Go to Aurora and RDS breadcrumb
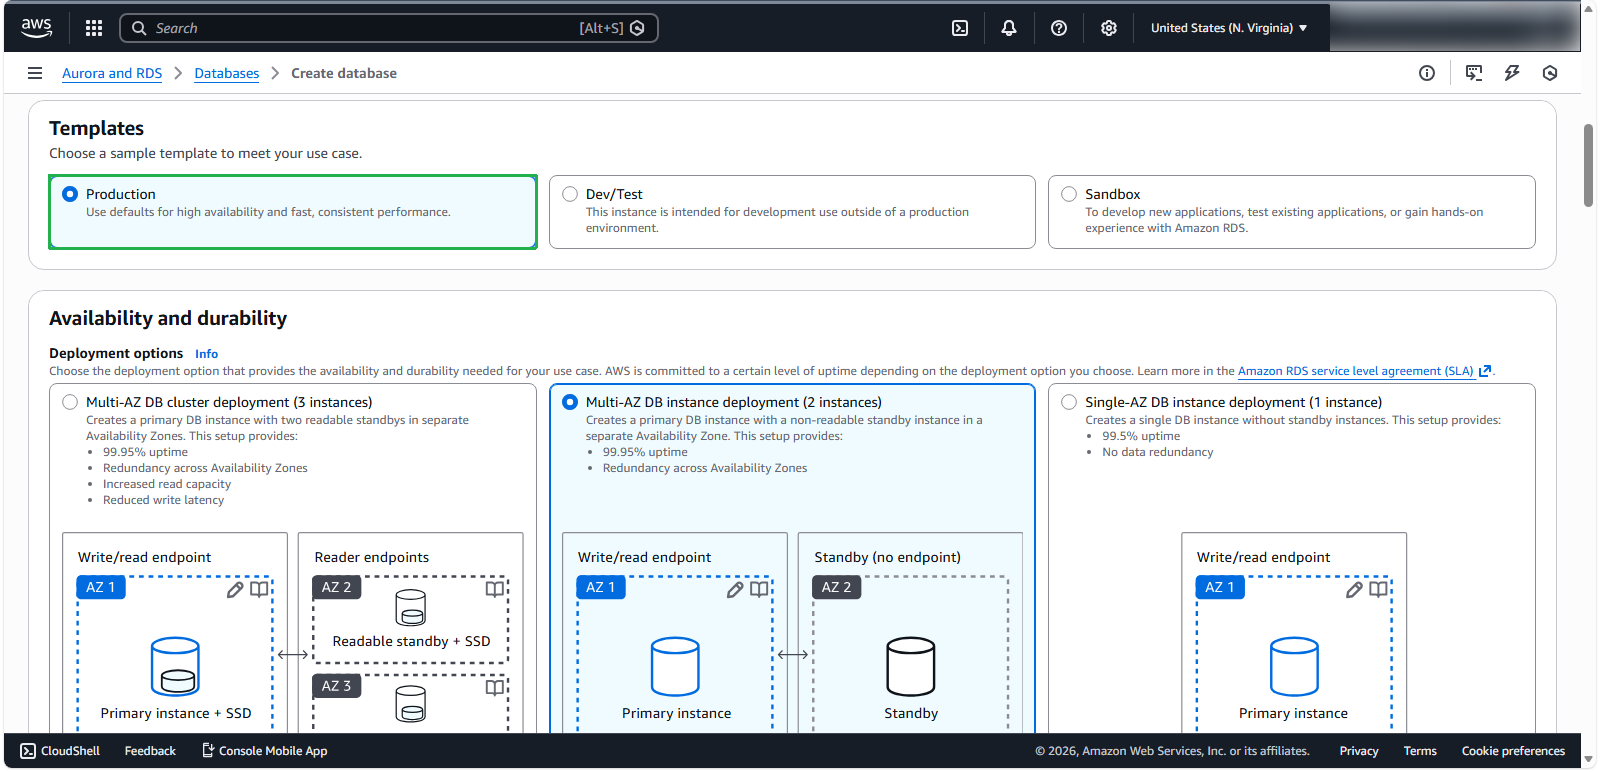 112,73
